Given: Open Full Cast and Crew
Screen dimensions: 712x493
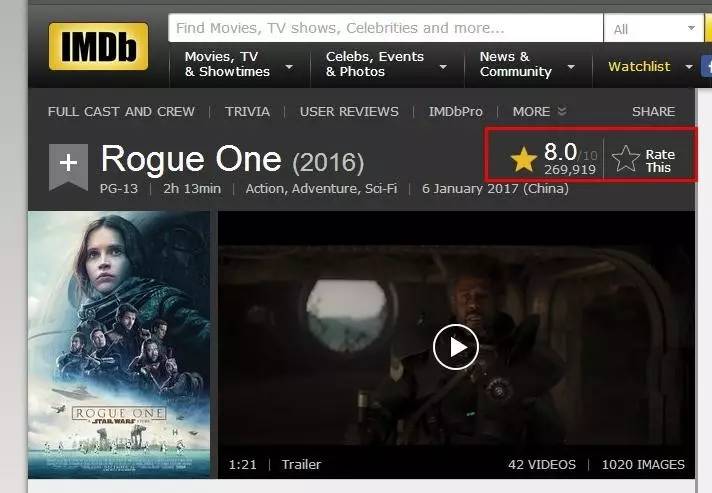Looking at the screenshot, I should click(x=121, y=111).
